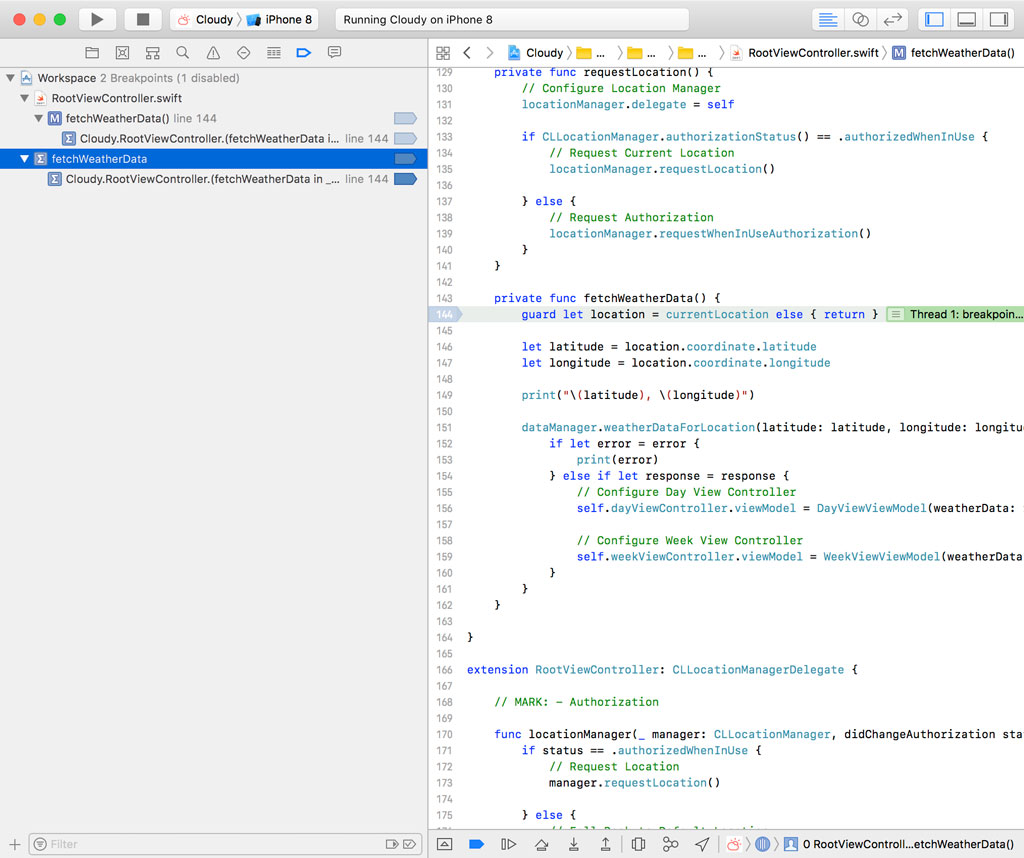Collapse the RootViewController.swift breakpoint list

(x=22, y=99)
